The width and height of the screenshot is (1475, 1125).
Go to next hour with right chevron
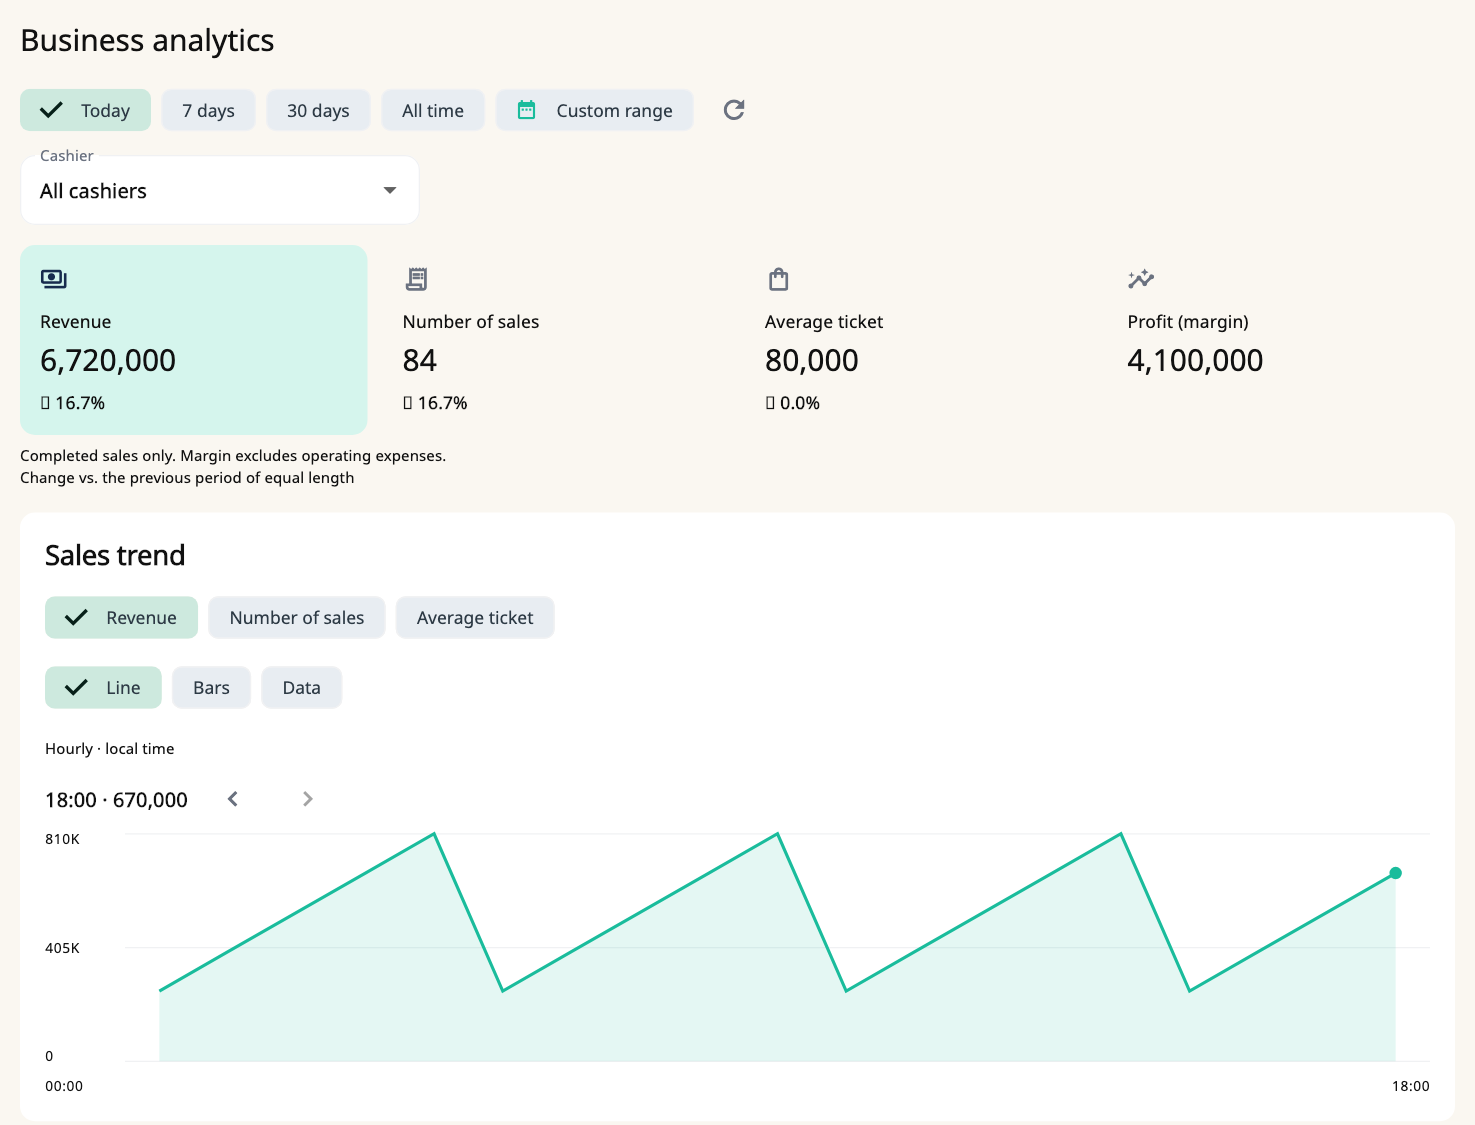point(308,799)
